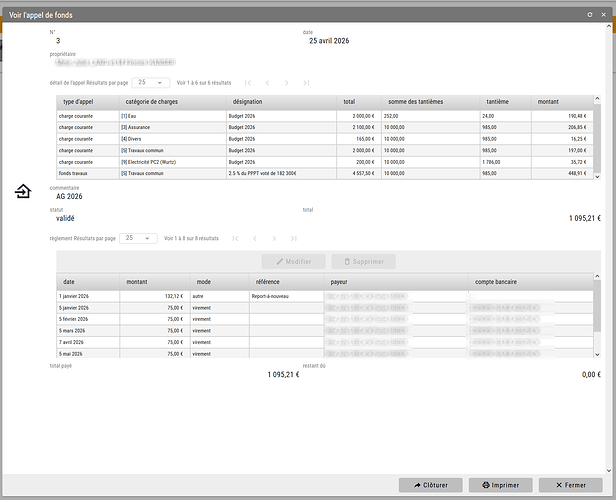Viewport: 616px width, 500px height.
Task: Click the Fermer button
Action: 570,485
